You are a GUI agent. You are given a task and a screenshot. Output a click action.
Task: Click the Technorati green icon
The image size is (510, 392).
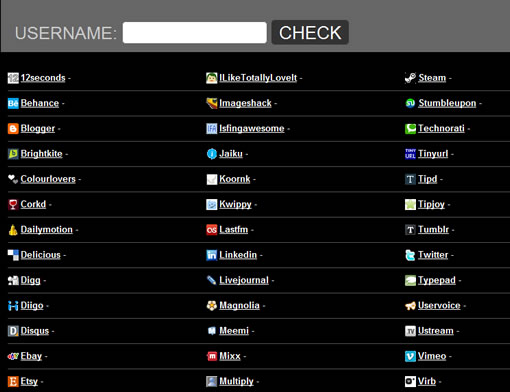pyautogui.click(x=410, y=129)
